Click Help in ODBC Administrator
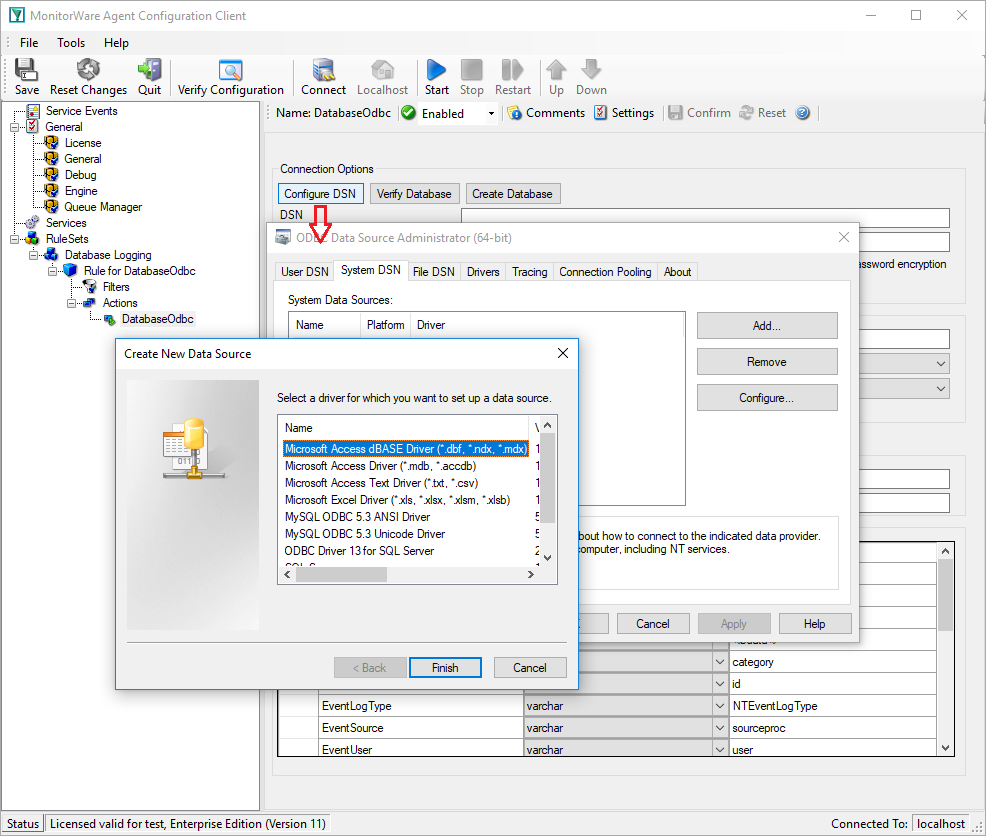Viewport: 986px width, 836px height. click(814, 623)
